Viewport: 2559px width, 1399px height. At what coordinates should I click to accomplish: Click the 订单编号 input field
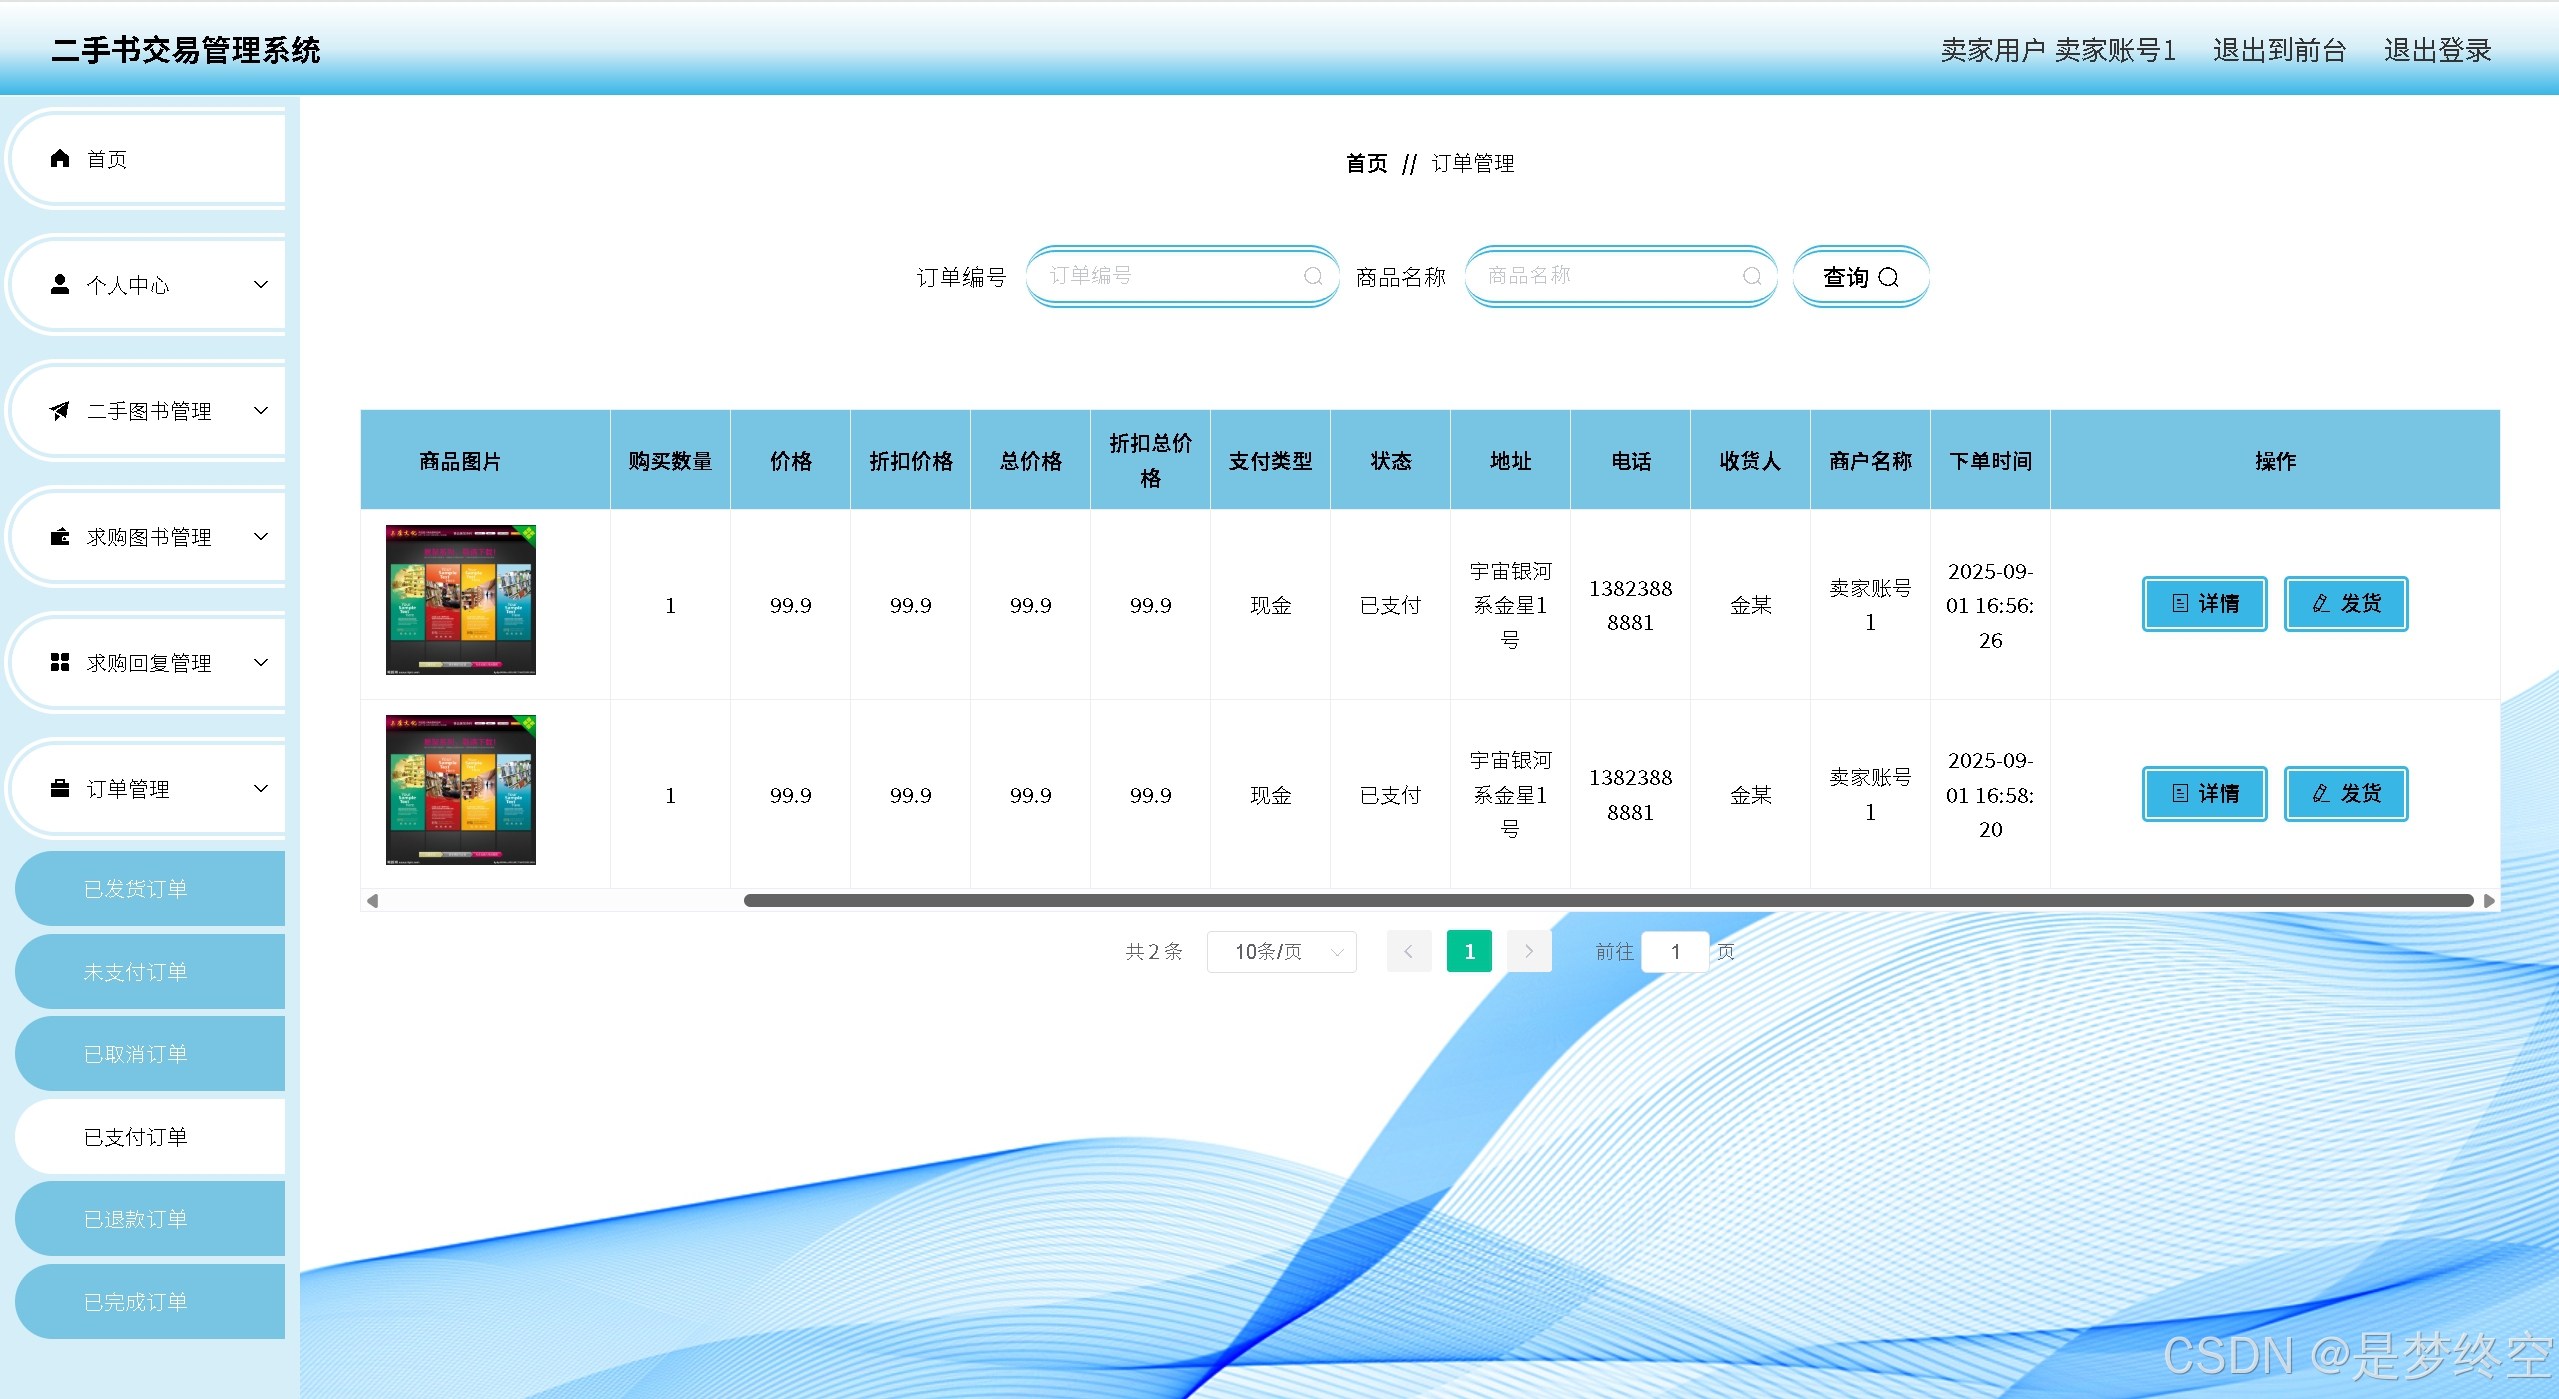click(1182, 276)
